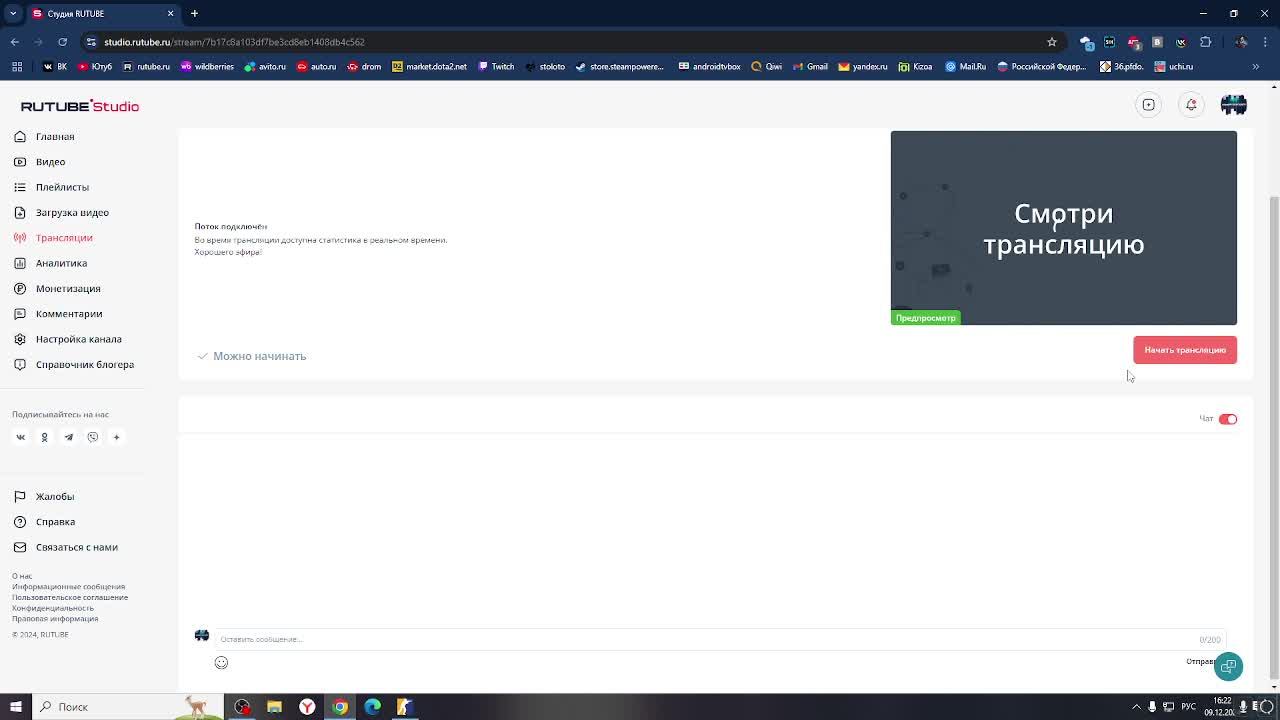Open the Kizoa bookmark
Screen dimensions: 1280x720
tap(915, 67)
